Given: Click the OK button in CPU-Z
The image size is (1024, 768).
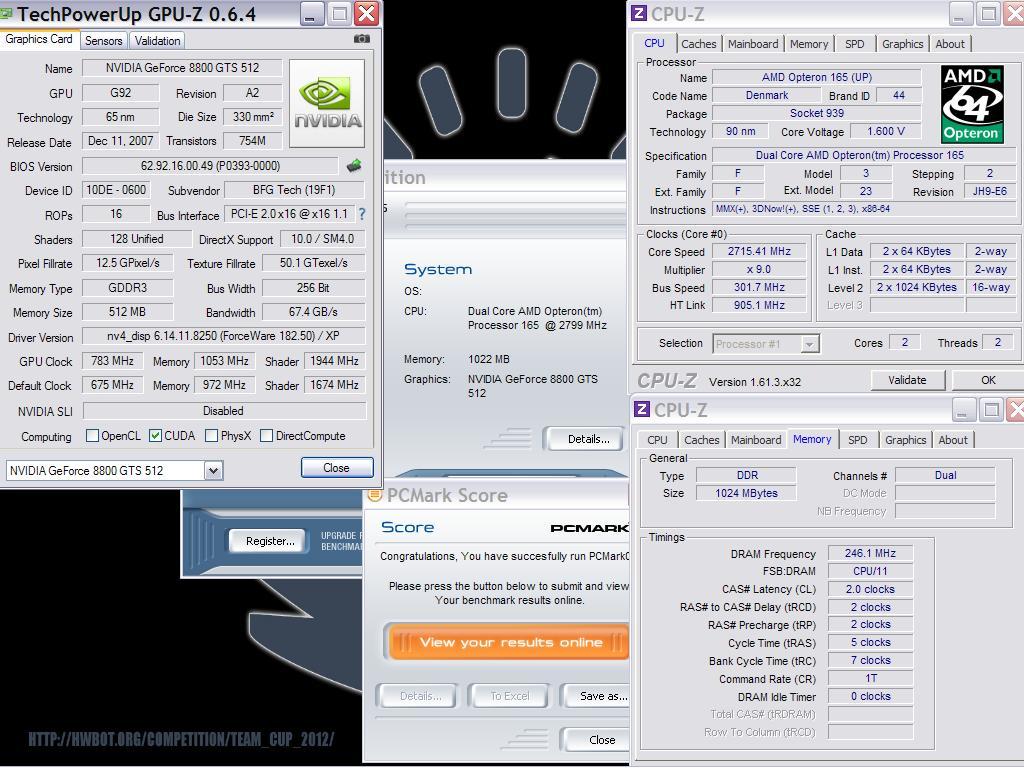Looking at the screenshot, I should pyautogui.click(x=987, y=380).
